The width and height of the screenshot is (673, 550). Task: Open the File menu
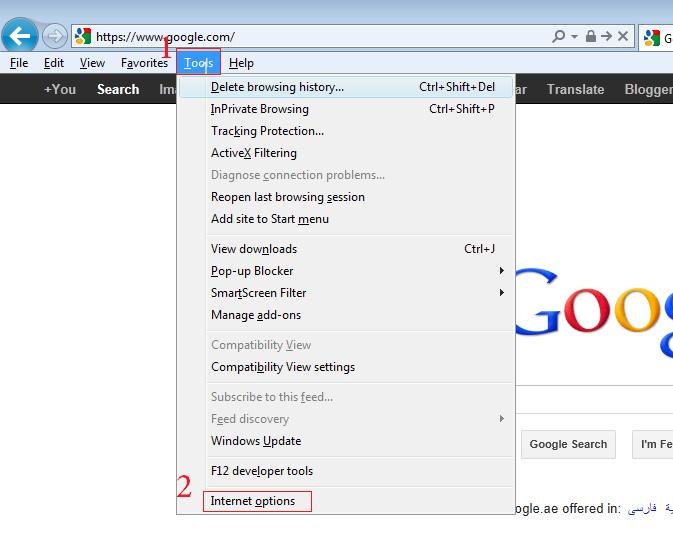tap(19, 63)
